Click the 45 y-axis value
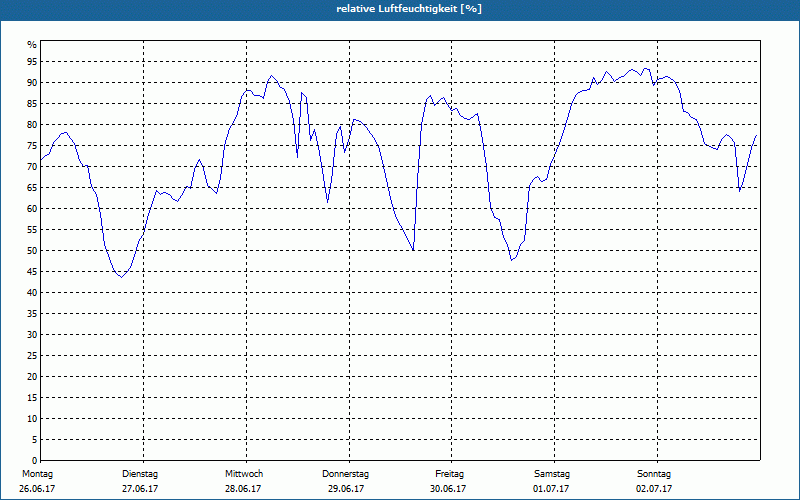 click(32, 272)
